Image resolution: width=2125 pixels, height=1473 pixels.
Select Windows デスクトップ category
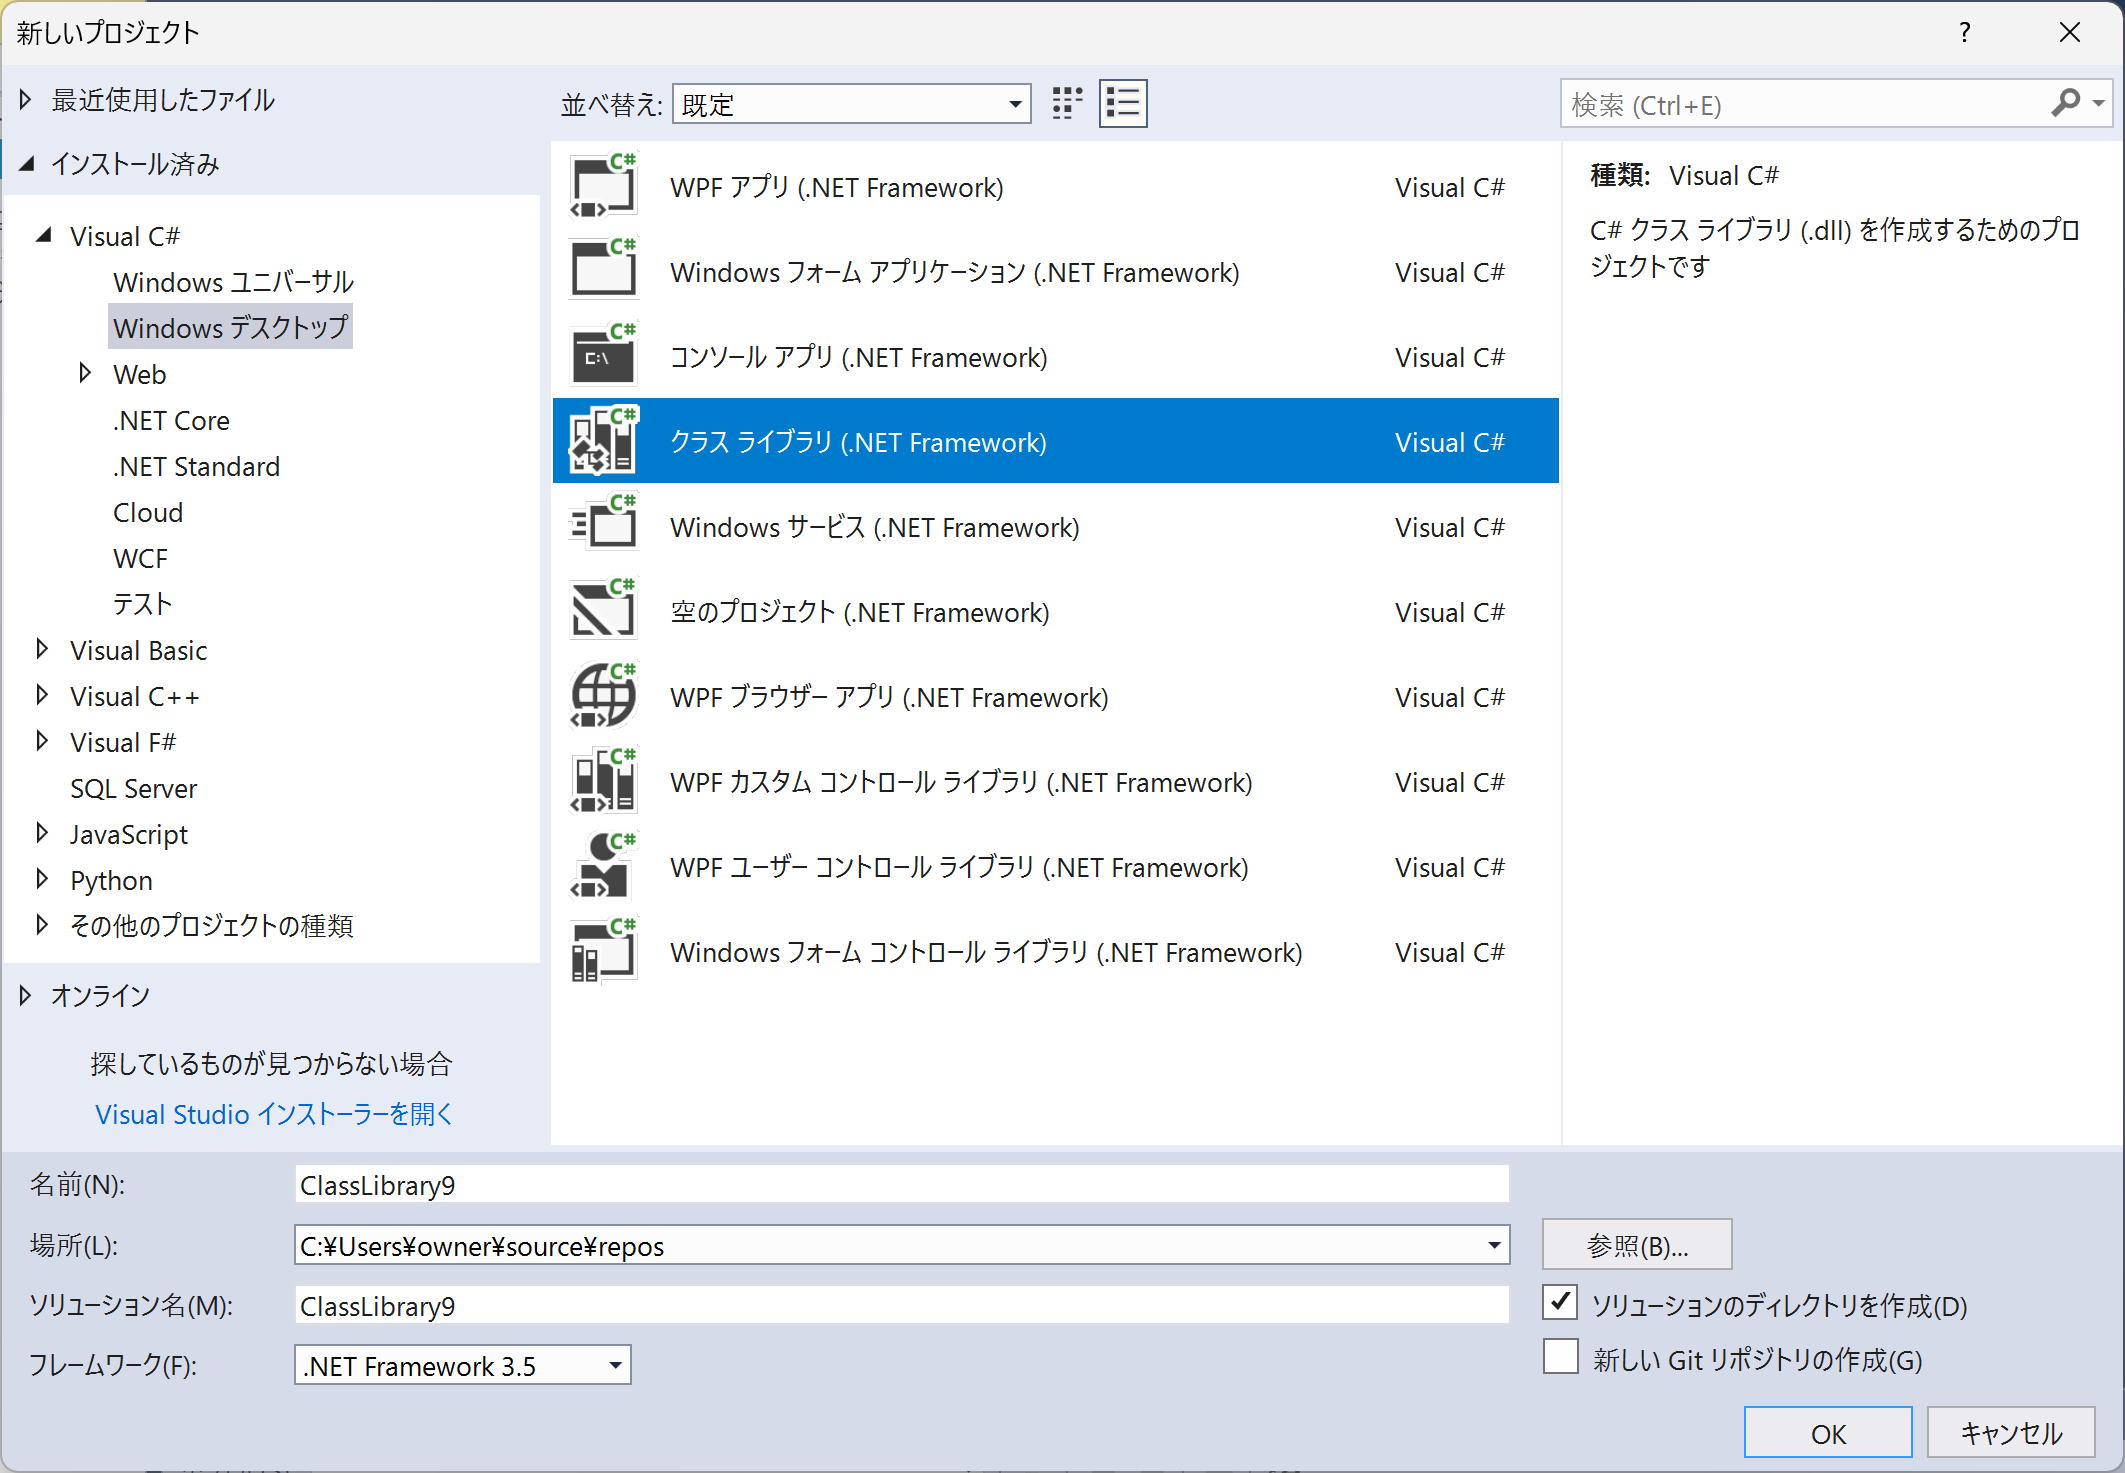pos(230,327)
